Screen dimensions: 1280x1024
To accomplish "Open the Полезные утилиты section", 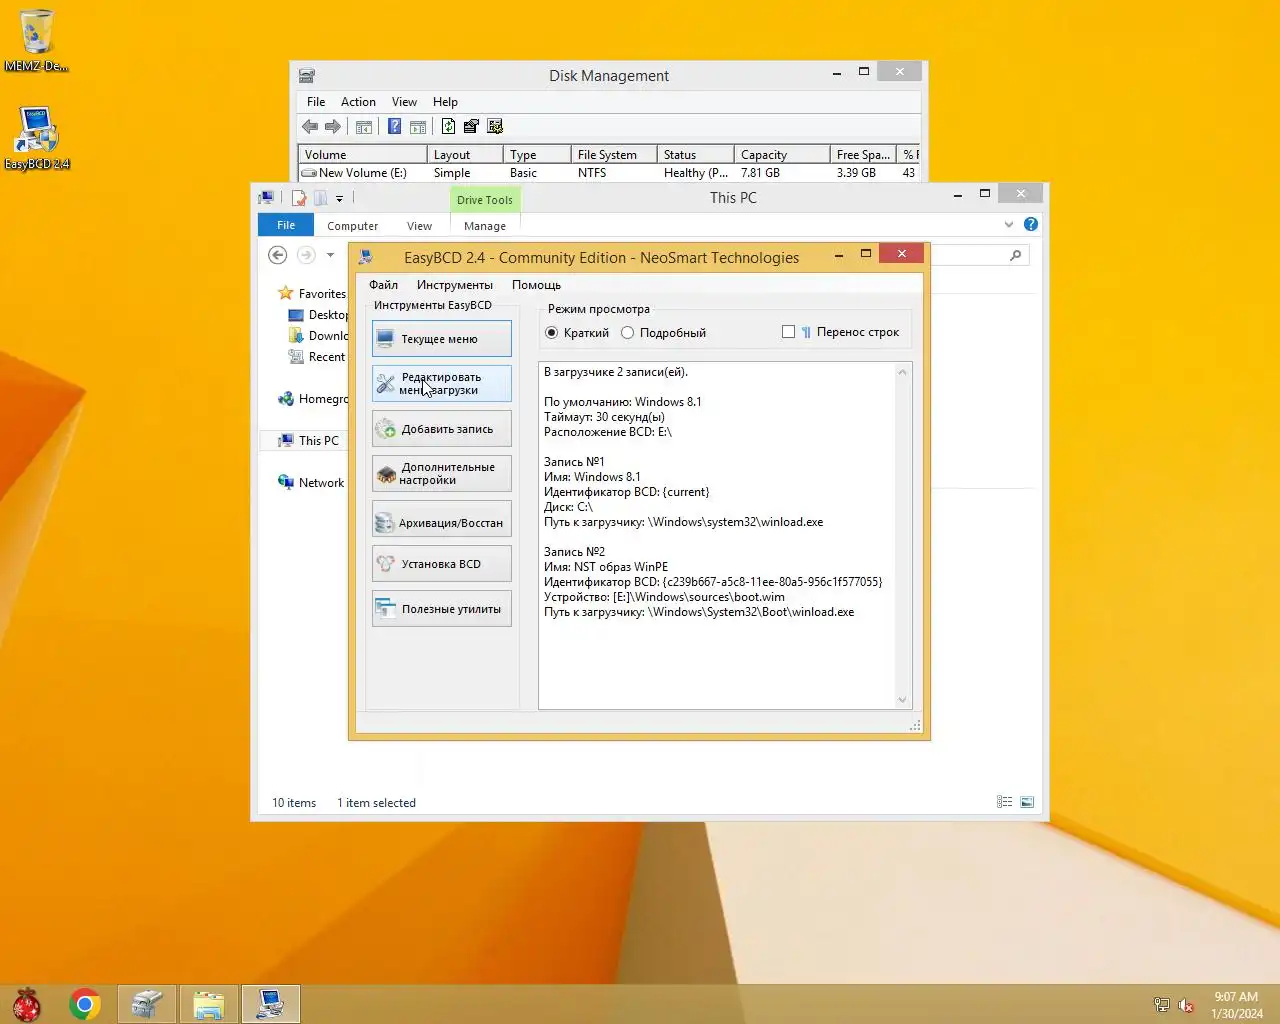I will coord(441,609).
